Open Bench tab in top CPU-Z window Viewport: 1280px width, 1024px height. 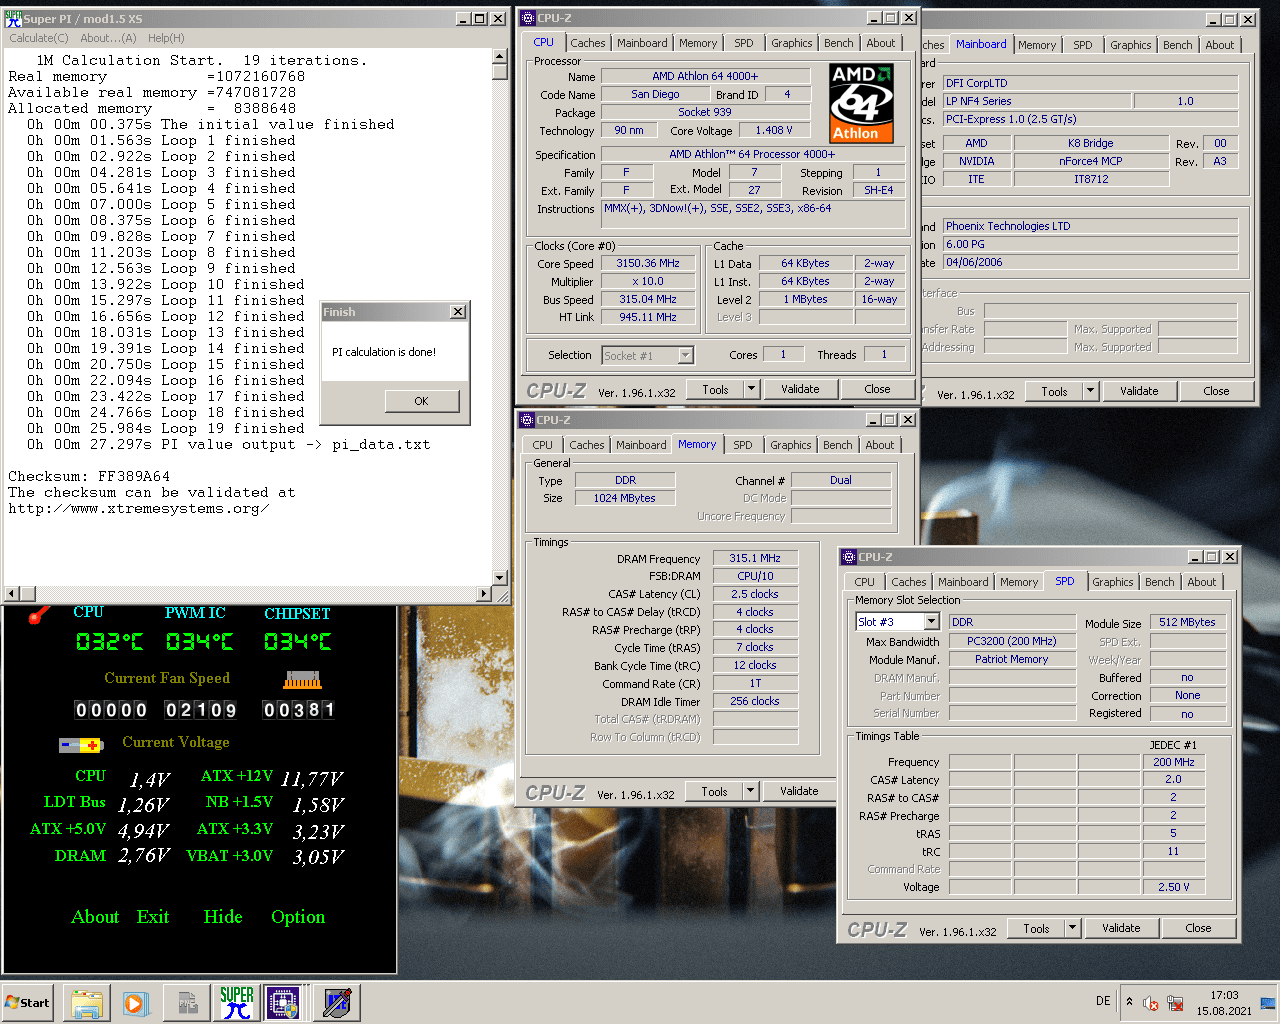coord(839,43)
